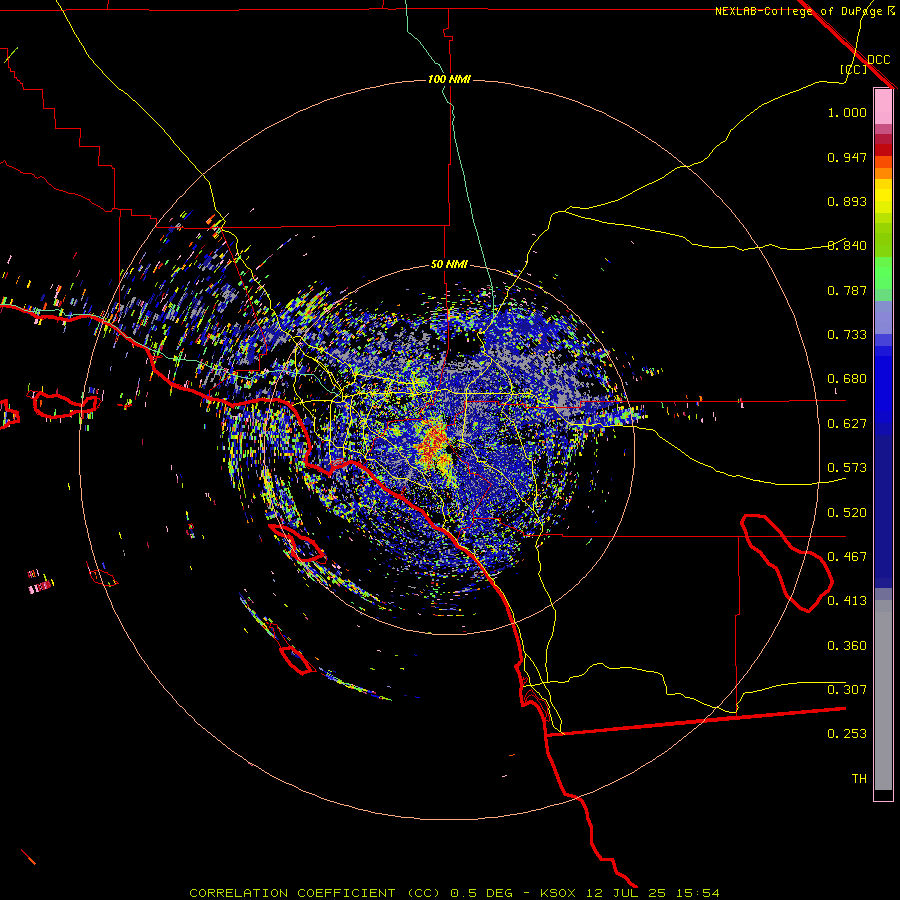Screen dimensions: 900x900
Task: Click the 0.733 scale value
Action: [847, 335]
